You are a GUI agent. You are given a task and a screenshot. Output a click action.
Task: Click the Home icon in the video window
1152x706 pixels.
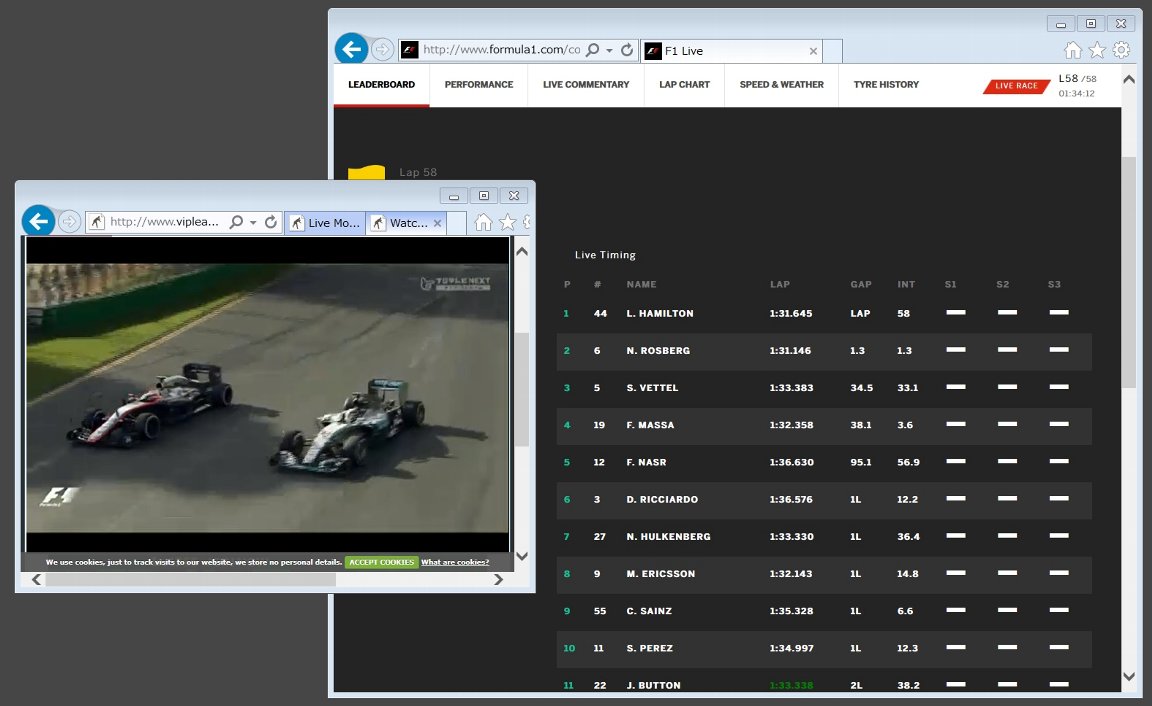coord(483,222)
